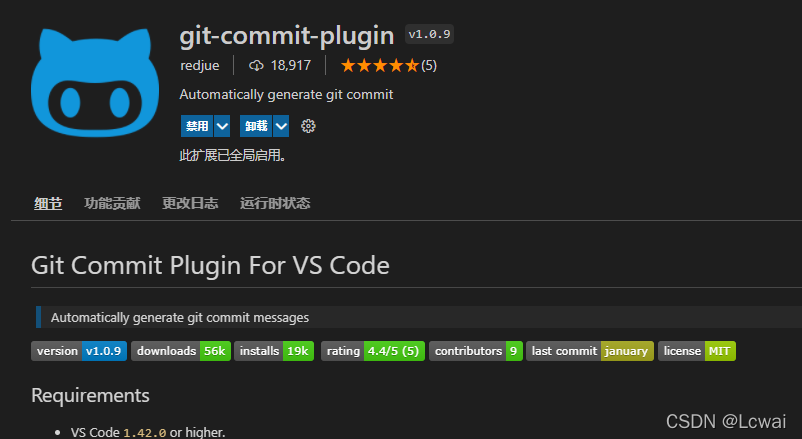Click the downloads 56k badge

(x=181, y=351)
